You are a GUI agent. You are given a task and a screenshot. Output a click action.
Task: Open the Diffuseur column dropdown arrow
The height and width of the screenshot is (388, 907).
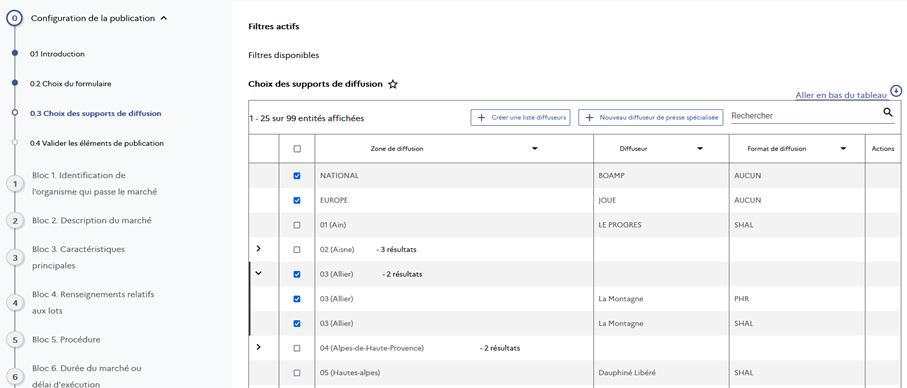coord(700,149)
